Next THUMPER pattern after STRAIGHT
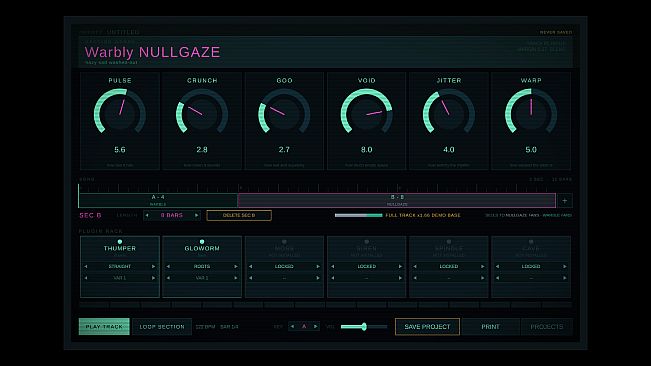 [153, 266]
